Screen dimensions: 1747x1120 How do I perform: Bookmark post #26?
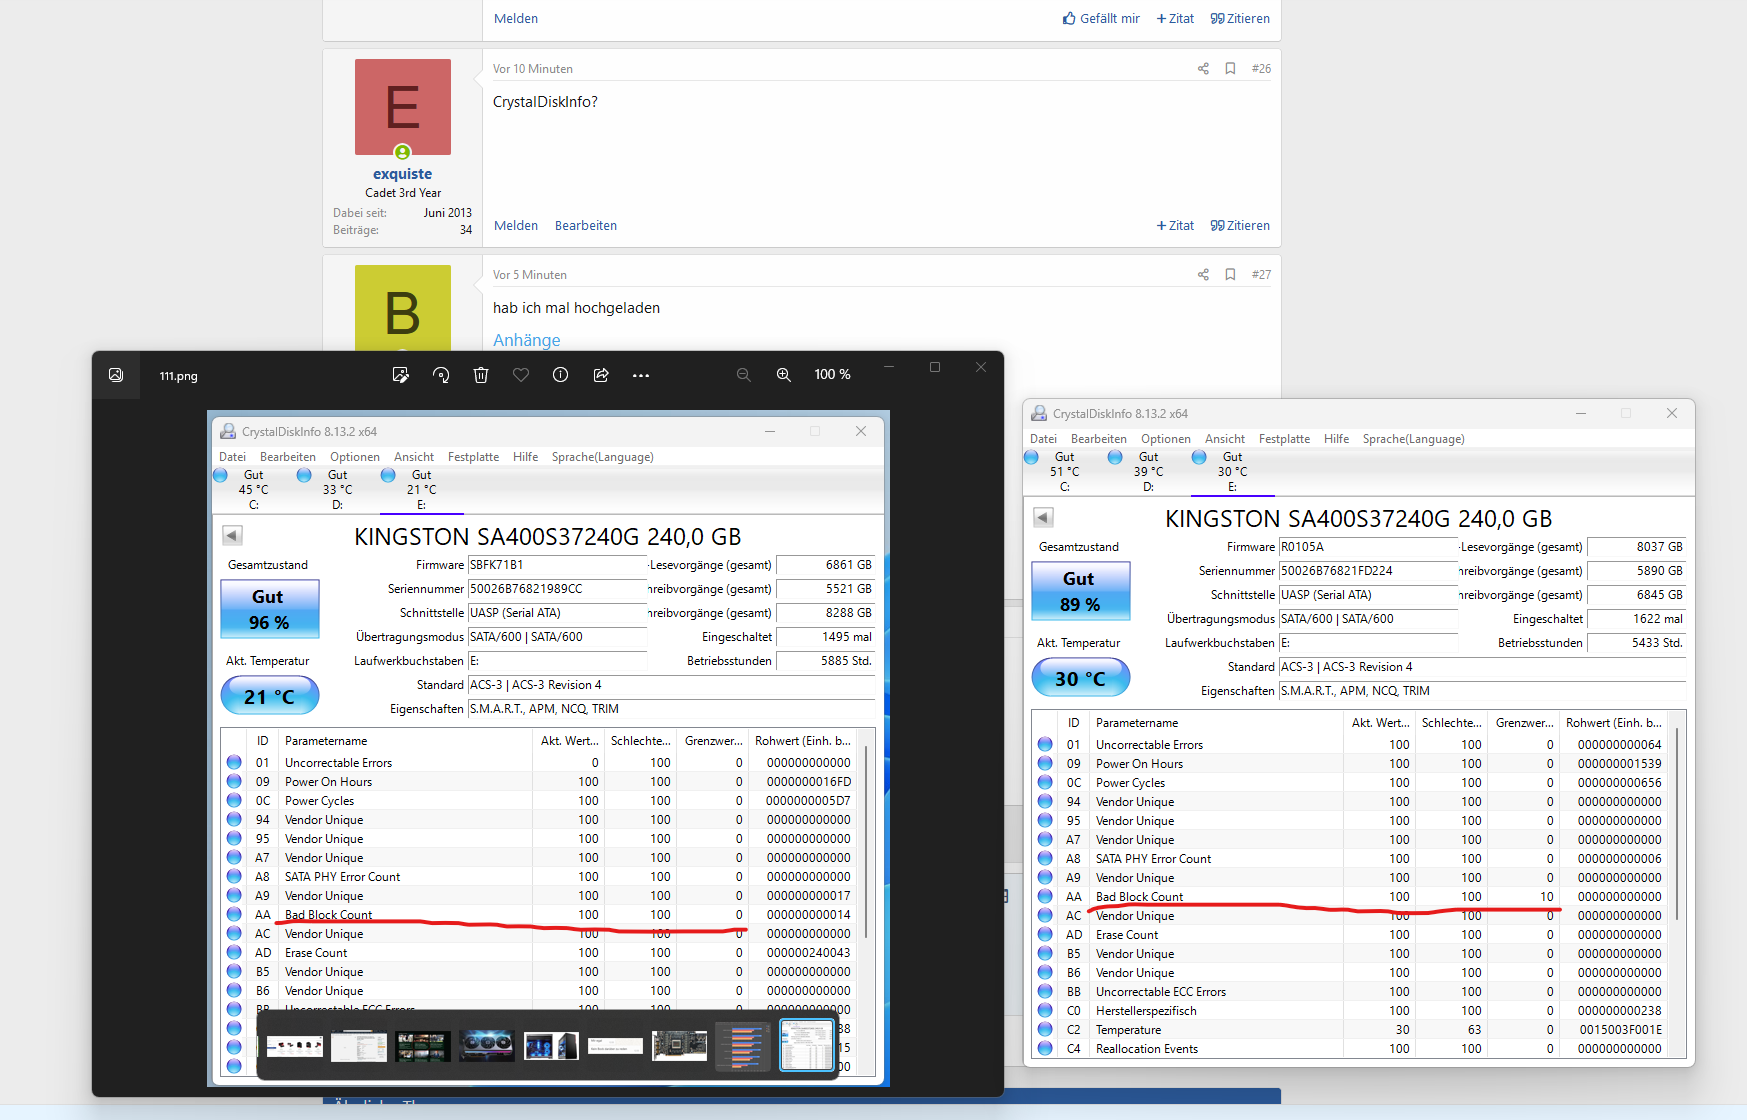(x=1230, y=69)
